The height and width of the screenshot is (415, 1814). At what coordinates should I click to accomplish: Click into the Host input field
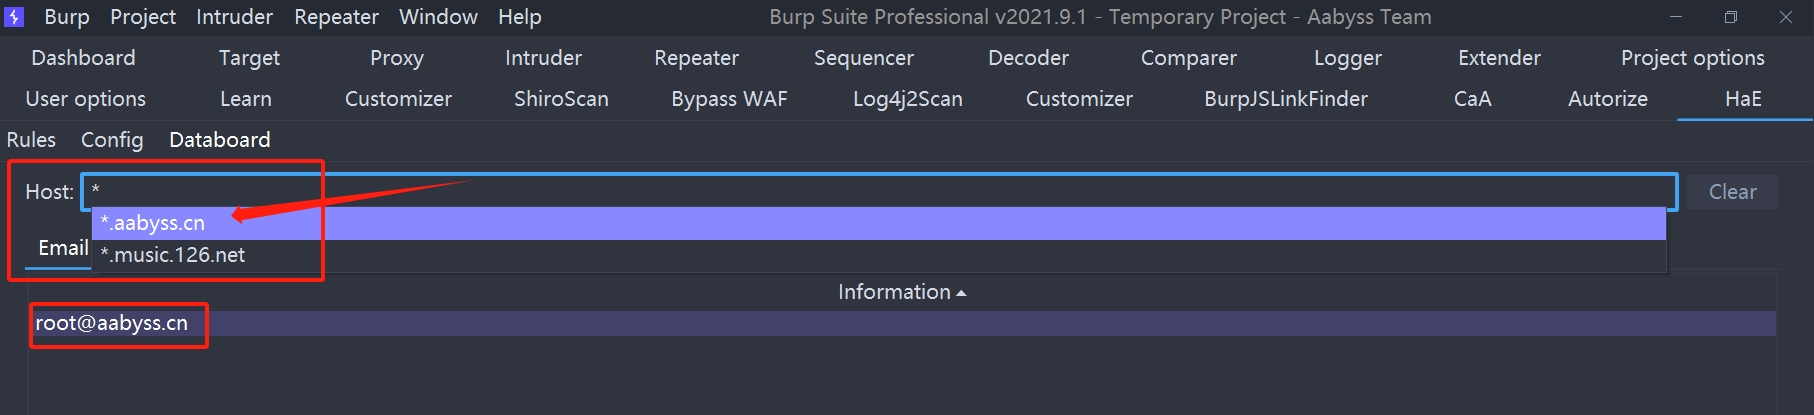pos(880,191)
